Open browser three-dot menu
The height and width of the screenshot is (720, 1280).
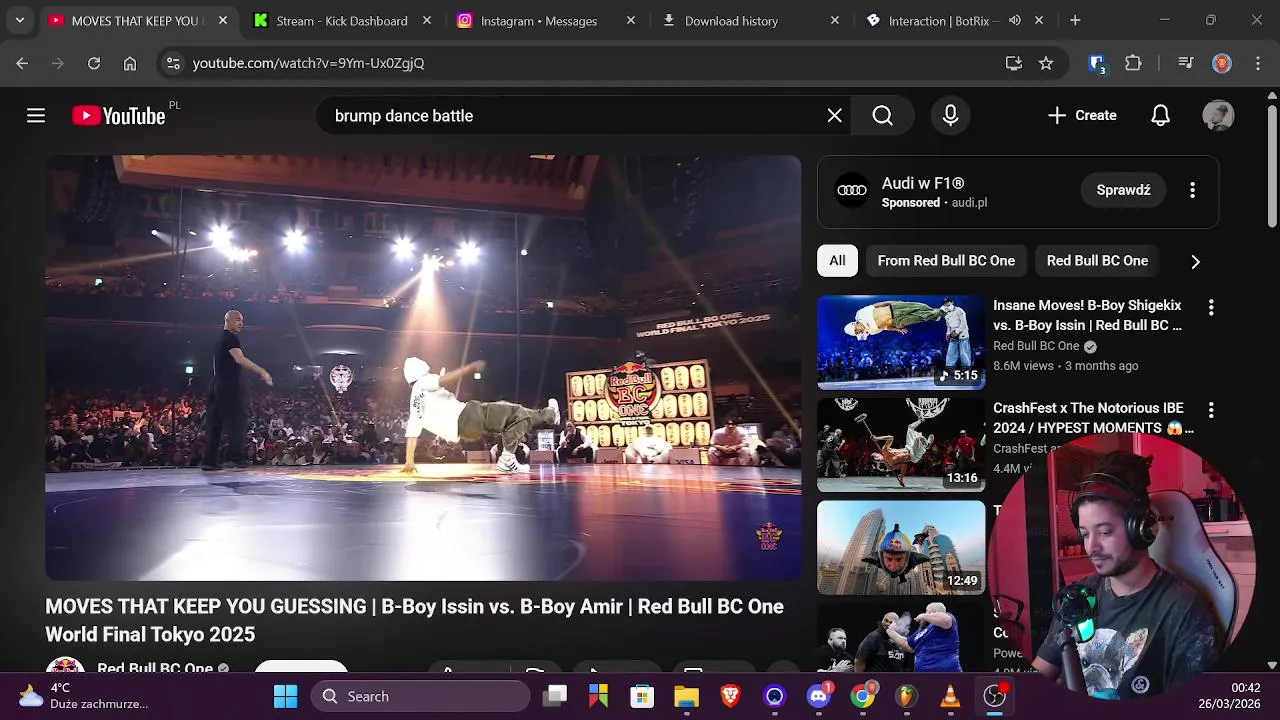tap(1256, 63)
